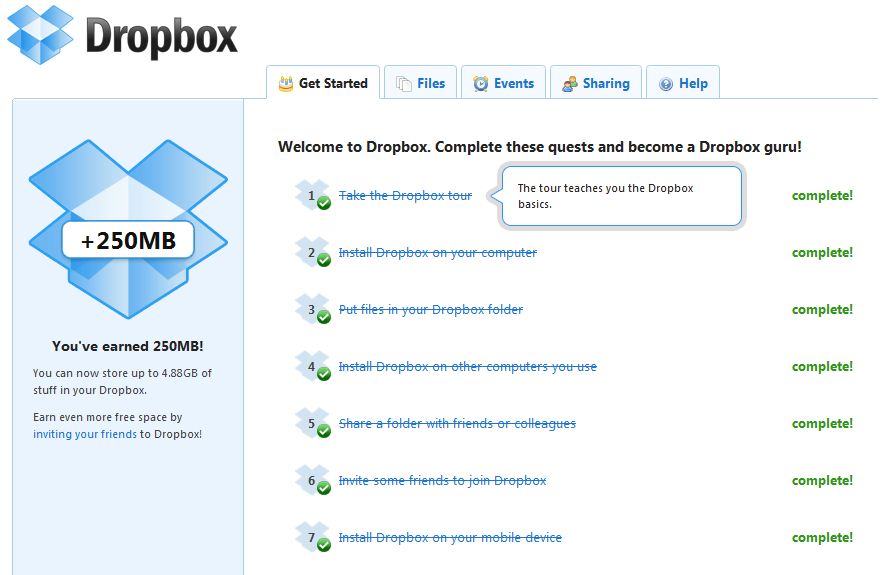The width and height of the screenshot is (890, 575).
Task: Click the Dropbox wordmark in the header
Action: pyautogui.click(x=161, y=37)
